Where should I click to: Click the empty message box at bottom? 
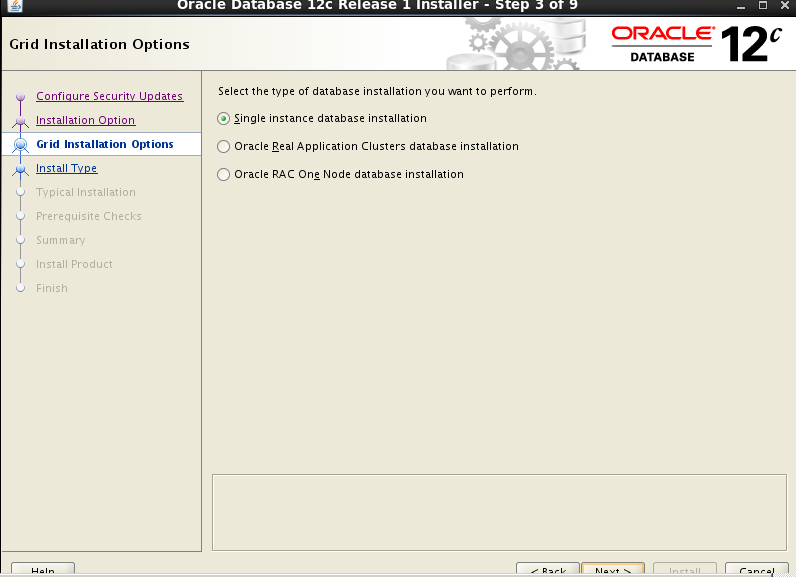coord(500,513)
